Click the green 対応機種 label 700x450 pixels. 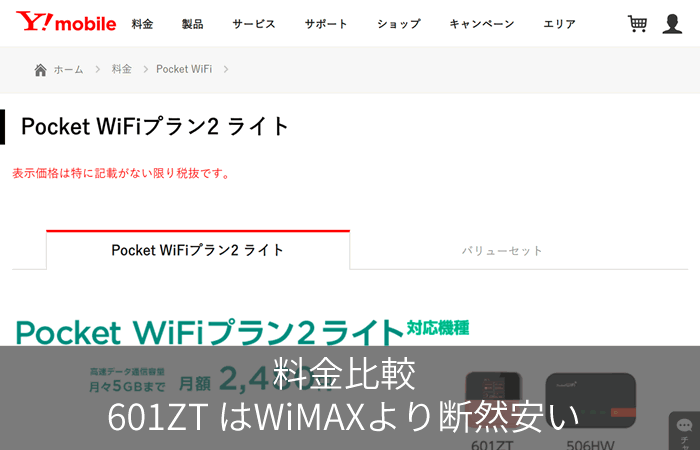(x=438, y=328)
